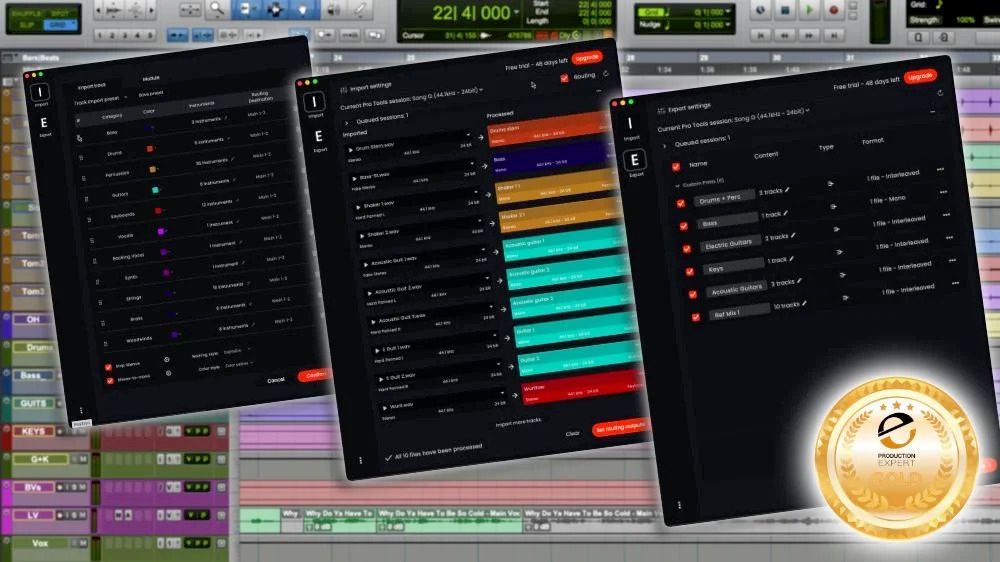Click the Record transport button
1000x562 pixels.
tap(833, 10)
